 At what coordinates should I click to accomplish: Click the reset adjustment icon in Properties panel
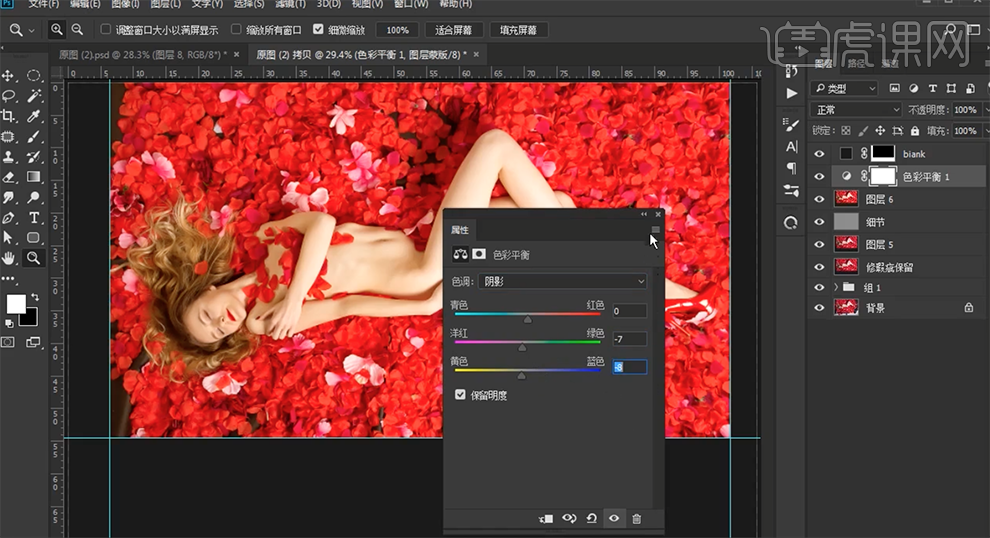[592, 518]
